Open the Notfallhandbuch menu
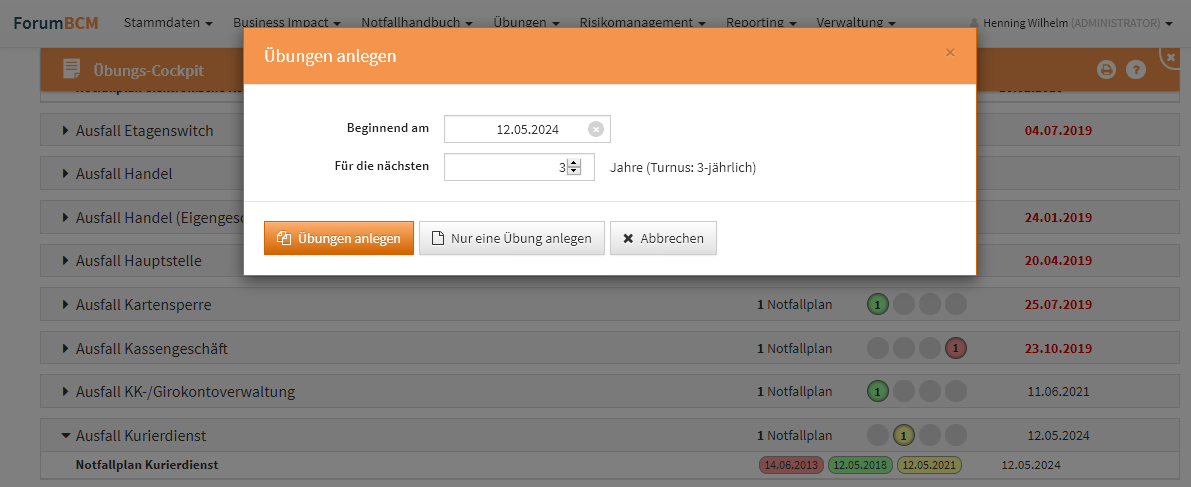The image size is (1191, 487). (x=417, y=23)
